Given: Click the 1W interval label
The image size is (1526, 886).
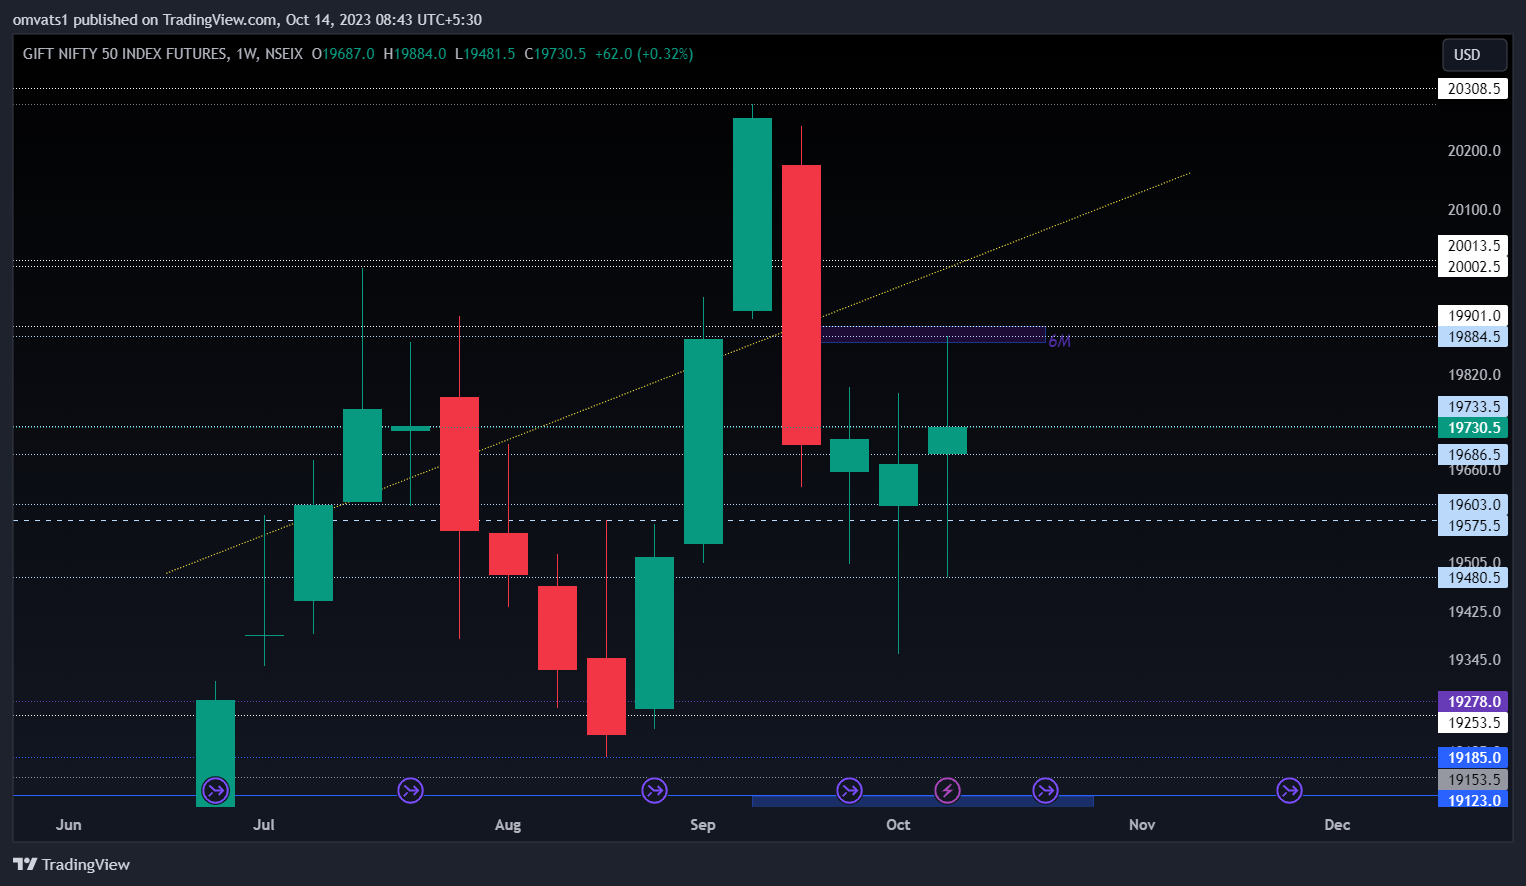Looking at the screenshot, I should [247, 54].
